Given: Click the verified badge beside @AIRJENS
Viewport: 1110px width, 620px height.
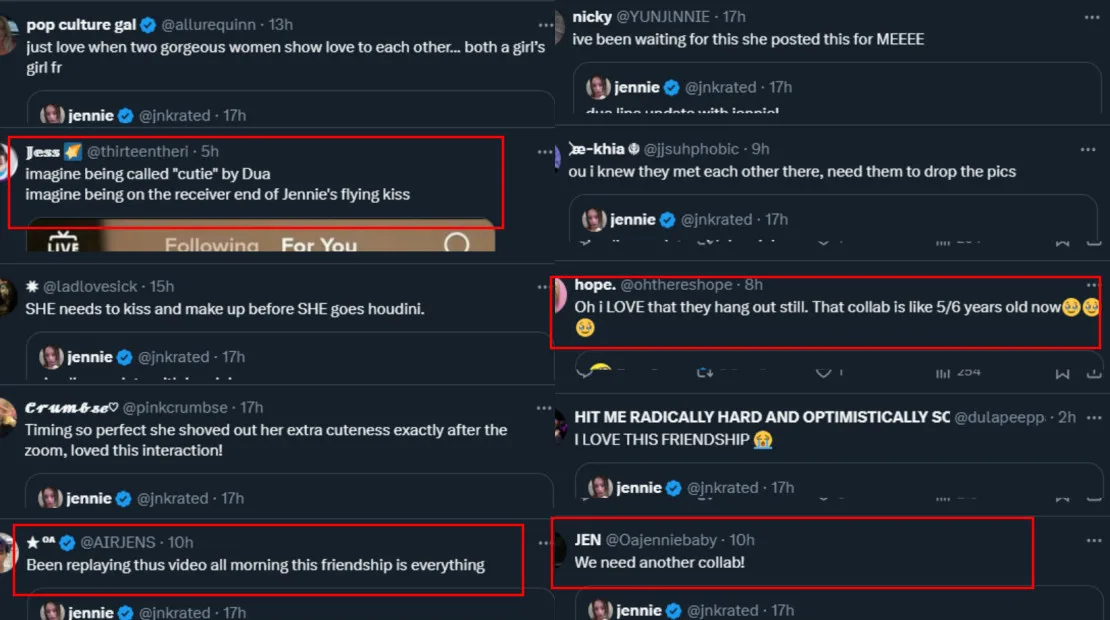Looking at the screenshot, I should point(67,543).
